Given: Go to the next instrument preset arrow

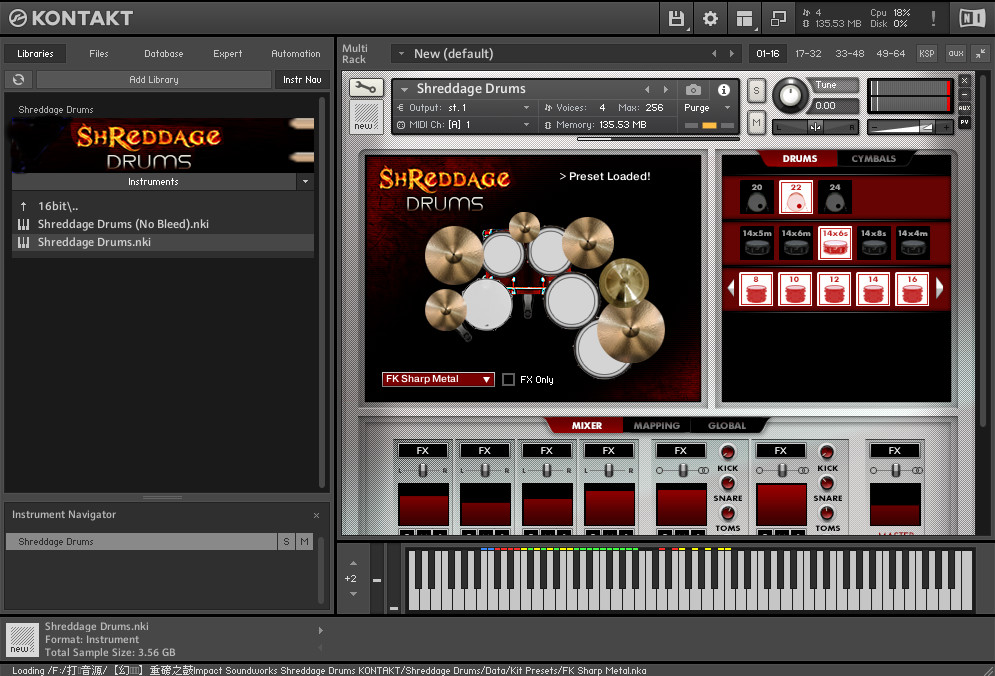Looking at the screenshot, I should click(666, 89).
